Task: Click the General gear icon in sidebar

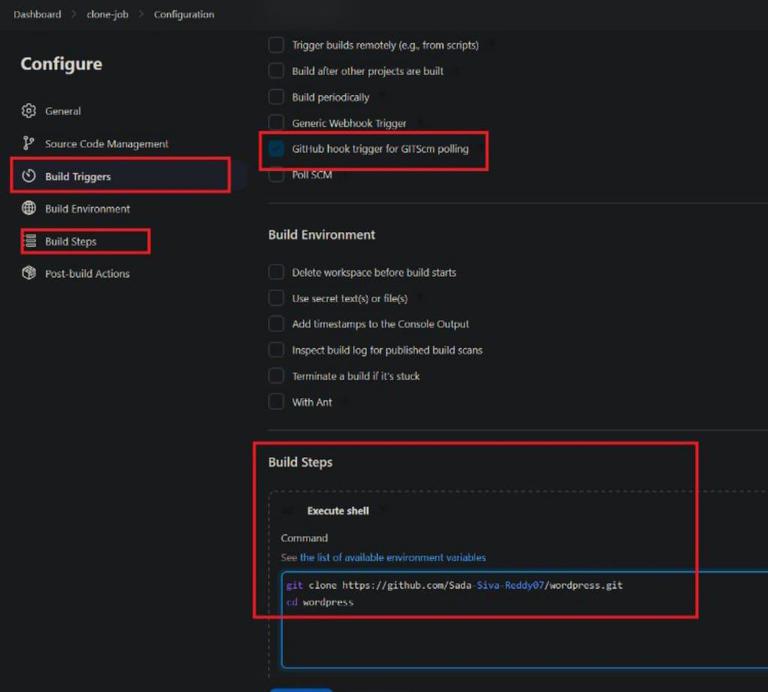Action: 29,111
